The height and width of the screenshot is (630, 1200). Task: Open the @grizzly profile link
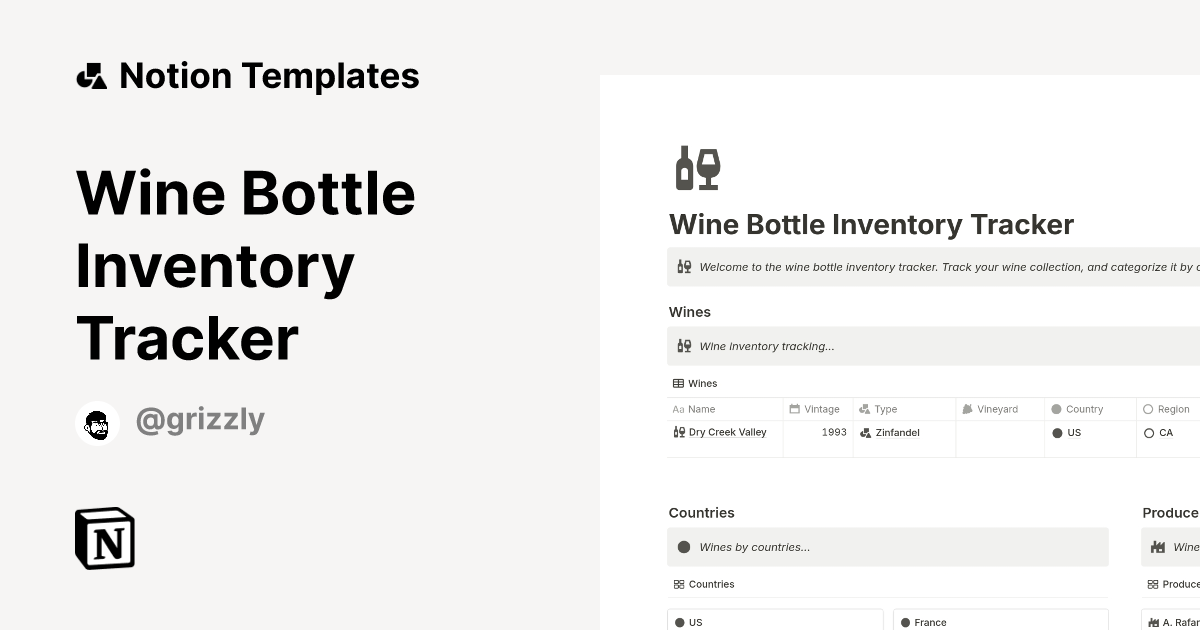pyautogui.click(x=199, y=419)
